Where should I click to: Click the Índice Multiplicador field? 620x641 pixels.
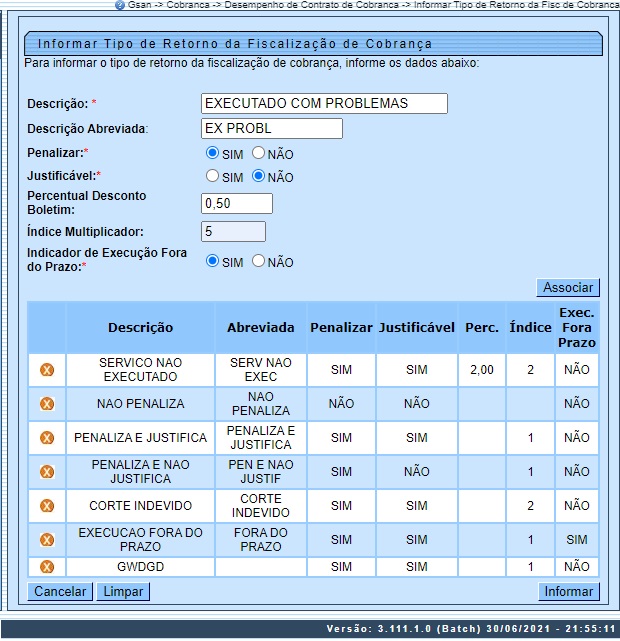pos(233,232)
